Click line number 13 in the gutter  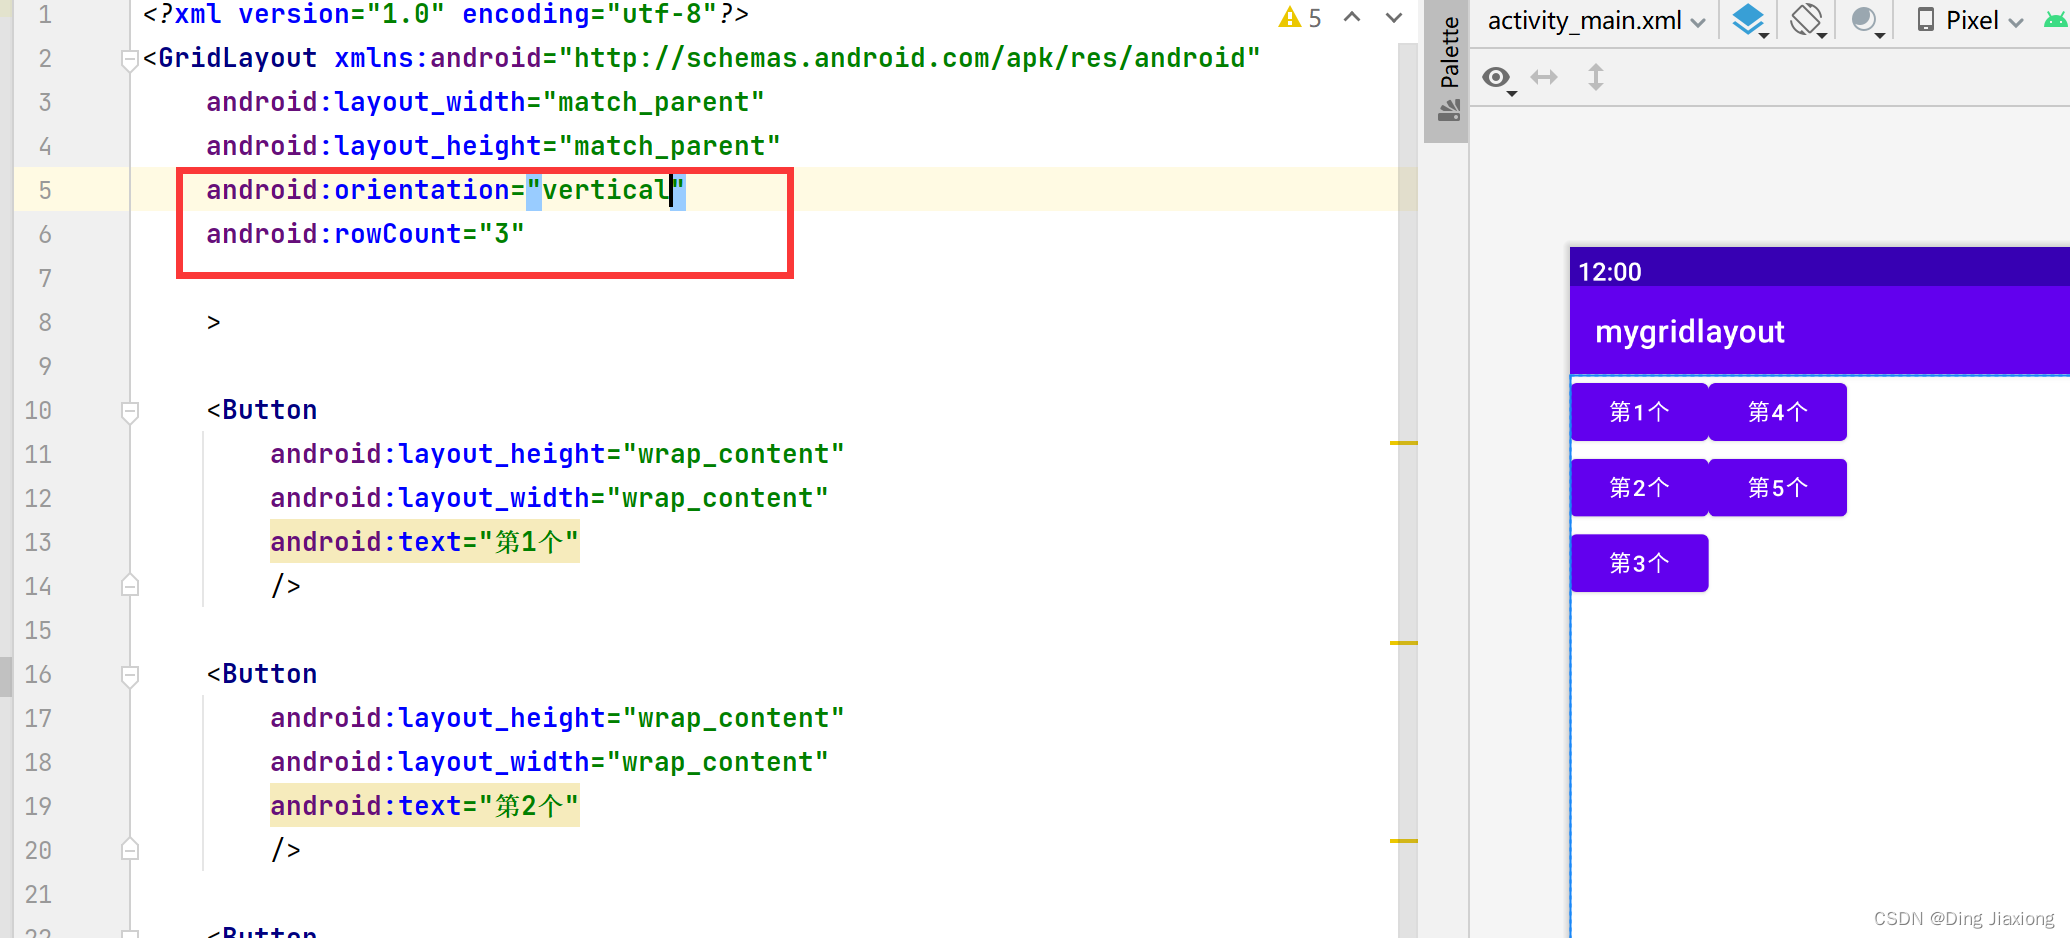point(38,542)
